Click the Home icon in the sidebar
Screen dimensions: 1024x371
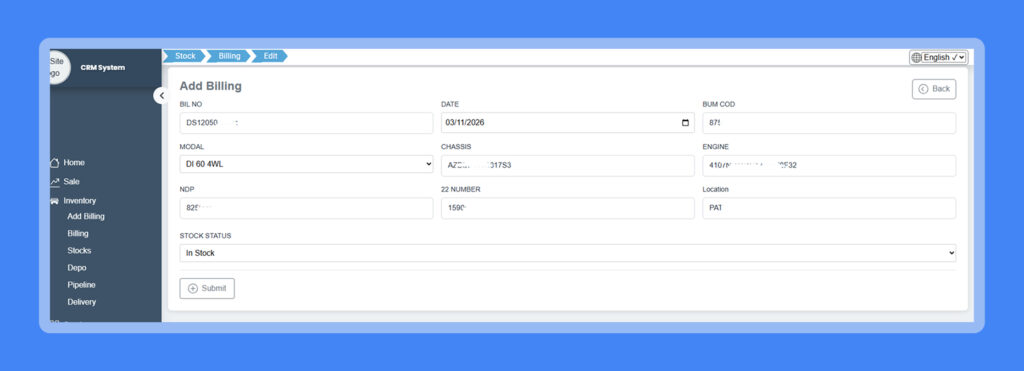pyautogui.click(x=55, y=163)
